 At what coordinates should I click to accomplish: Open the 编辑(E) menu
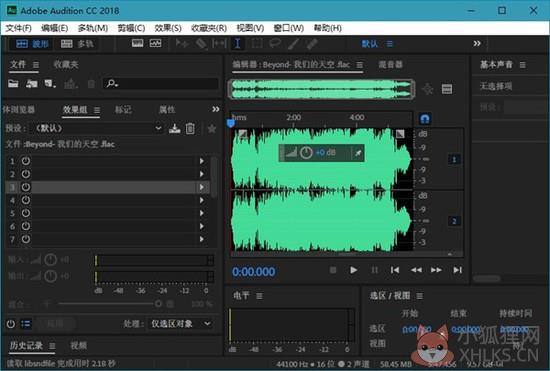54,28
